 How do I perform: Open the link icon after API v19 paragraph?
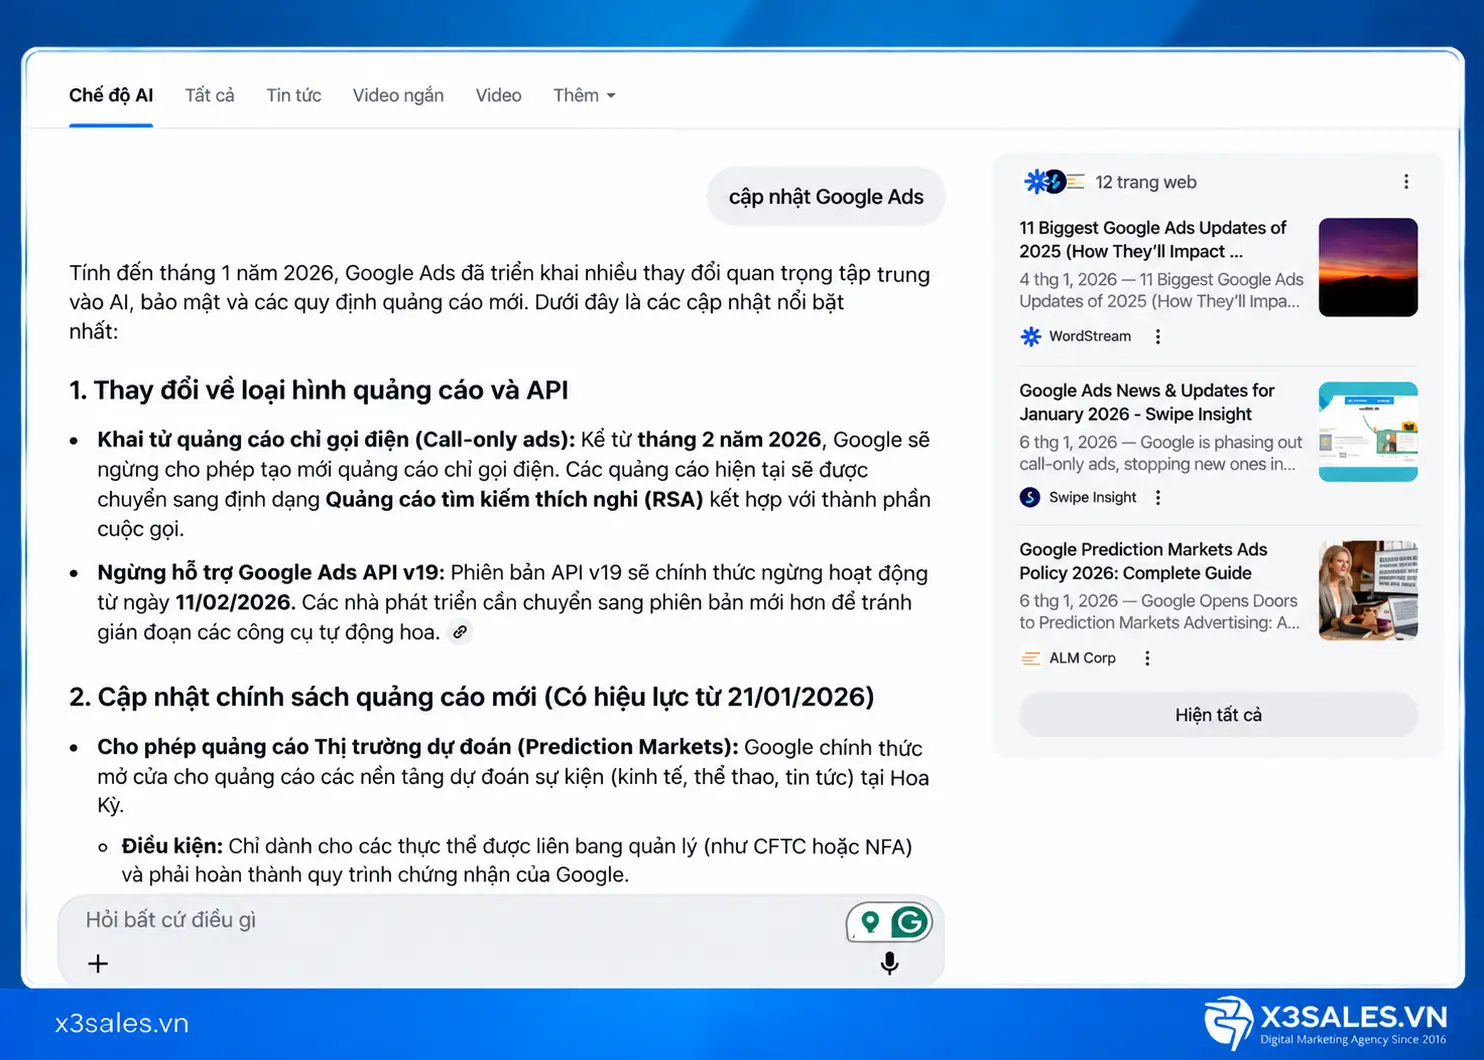(460, 632)
